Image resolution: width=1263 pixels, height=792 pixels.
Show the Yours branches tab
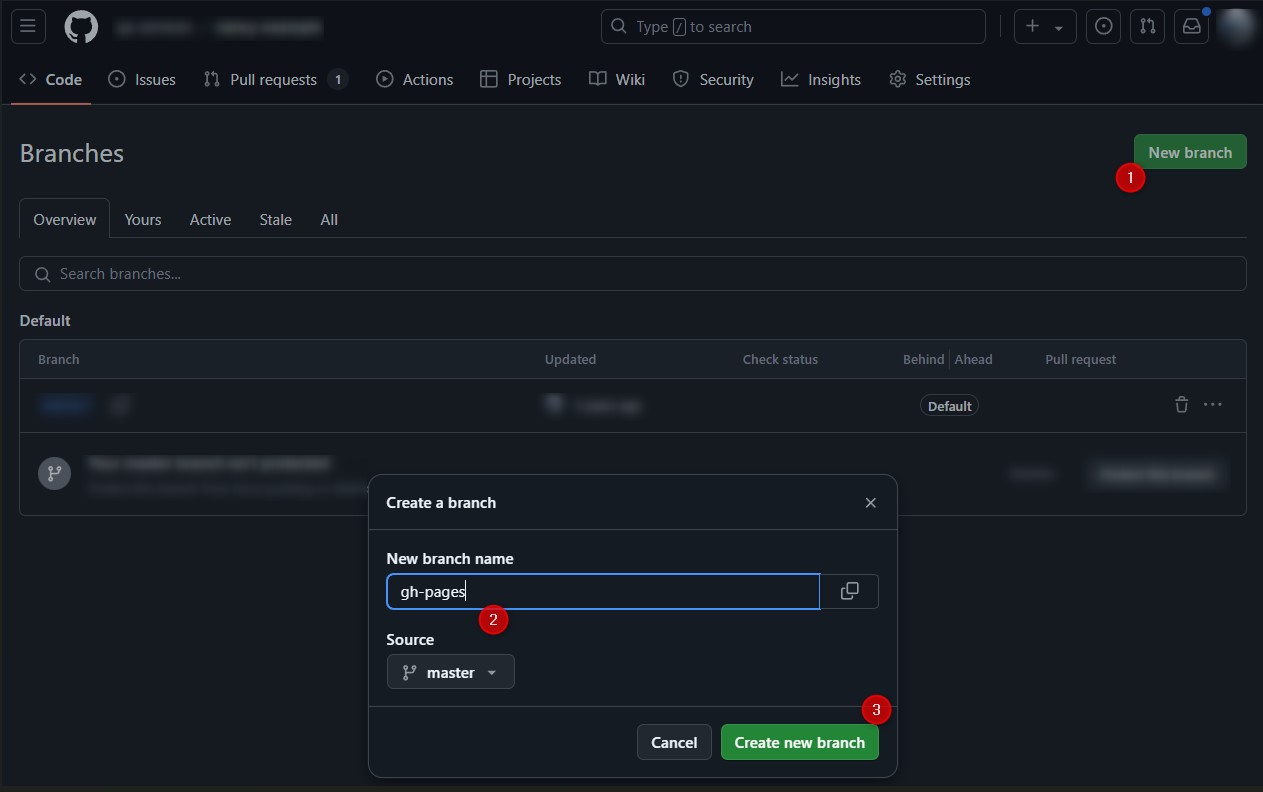(x=143, y=220)
